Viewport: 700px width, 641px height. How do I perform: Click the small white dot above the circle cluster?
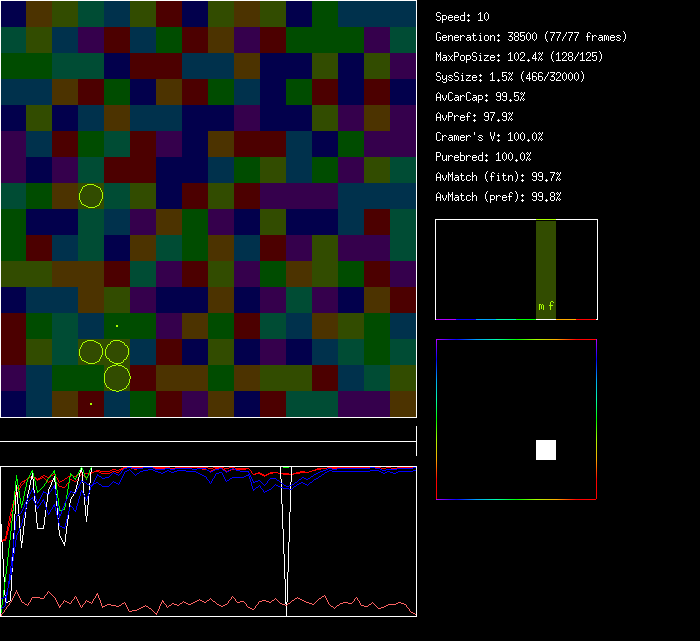[117, 326]
